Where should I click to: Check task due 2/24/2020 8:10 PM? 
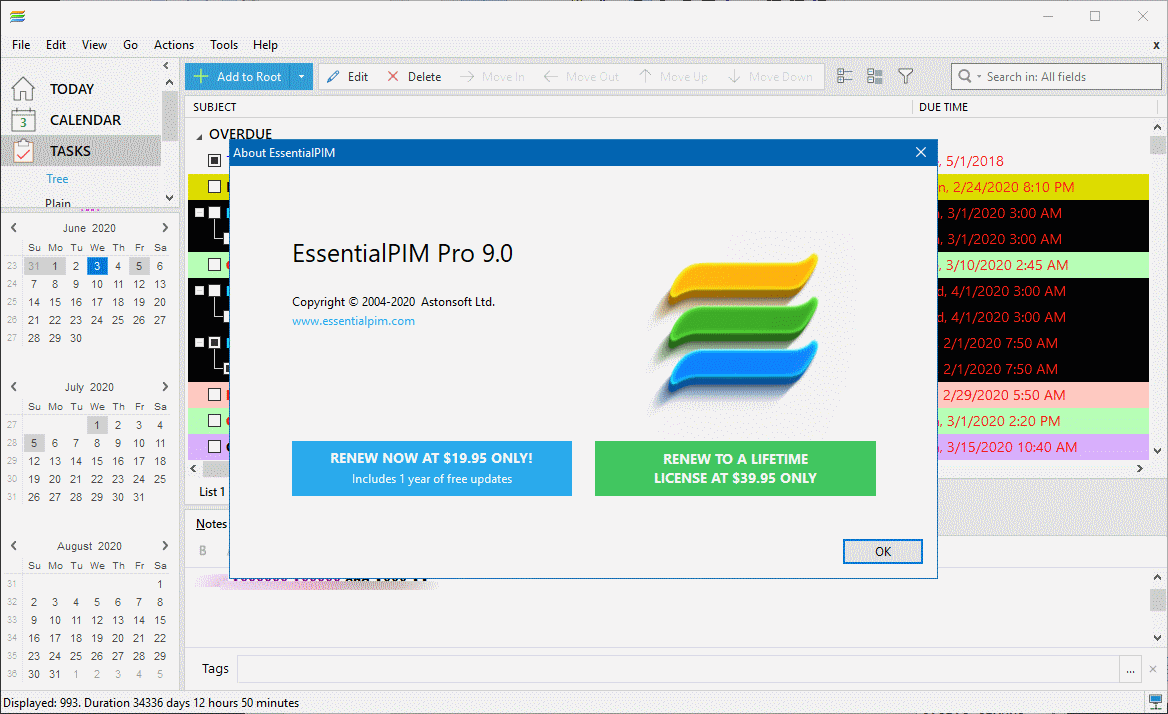tap(215, 186)
